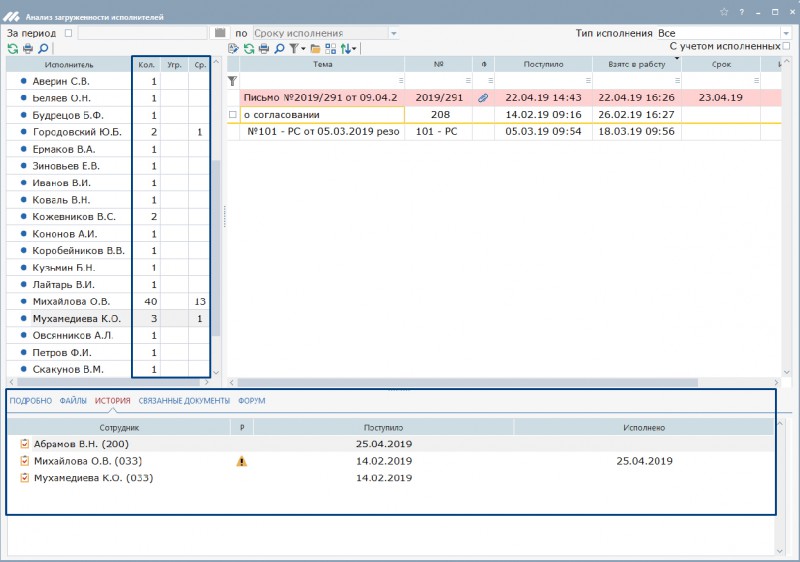
Task: Enable the За период checkbox
Action: [x=68, y=33]
